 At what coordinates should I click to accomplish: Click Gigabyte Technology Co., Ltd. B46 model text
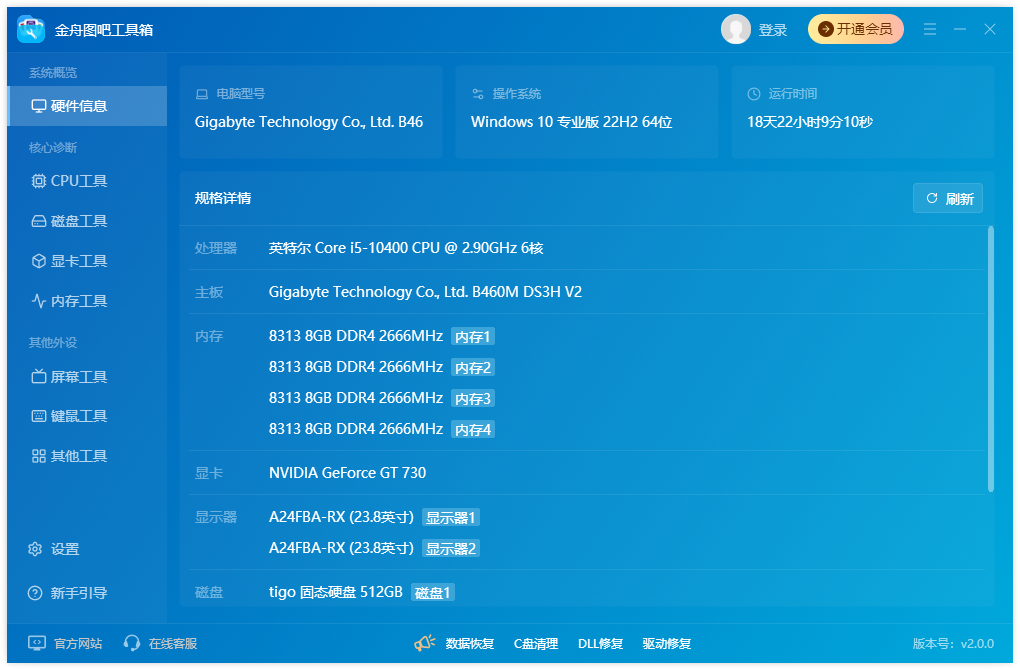[309, 122]
